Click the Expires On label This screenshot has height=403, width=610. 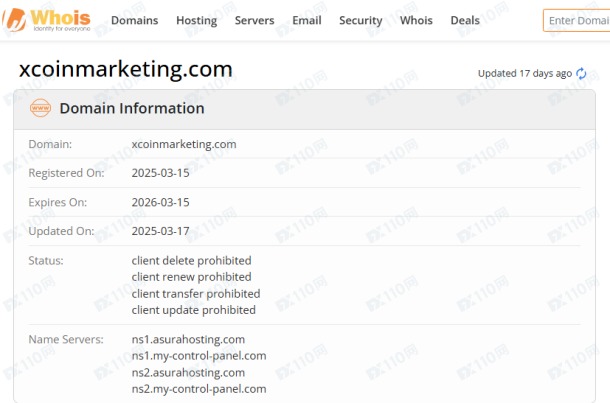pyautogui.click(x=58, y=203)
